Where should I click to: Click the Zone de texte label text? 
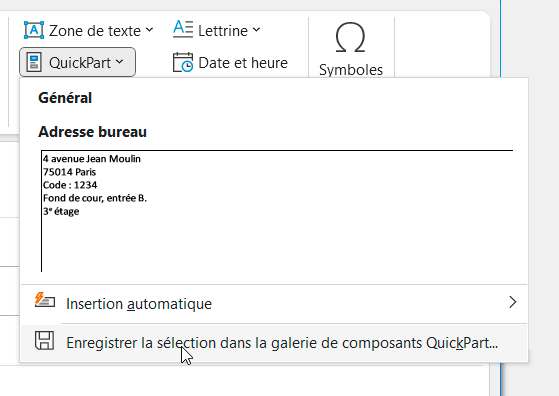coord(95,31)
